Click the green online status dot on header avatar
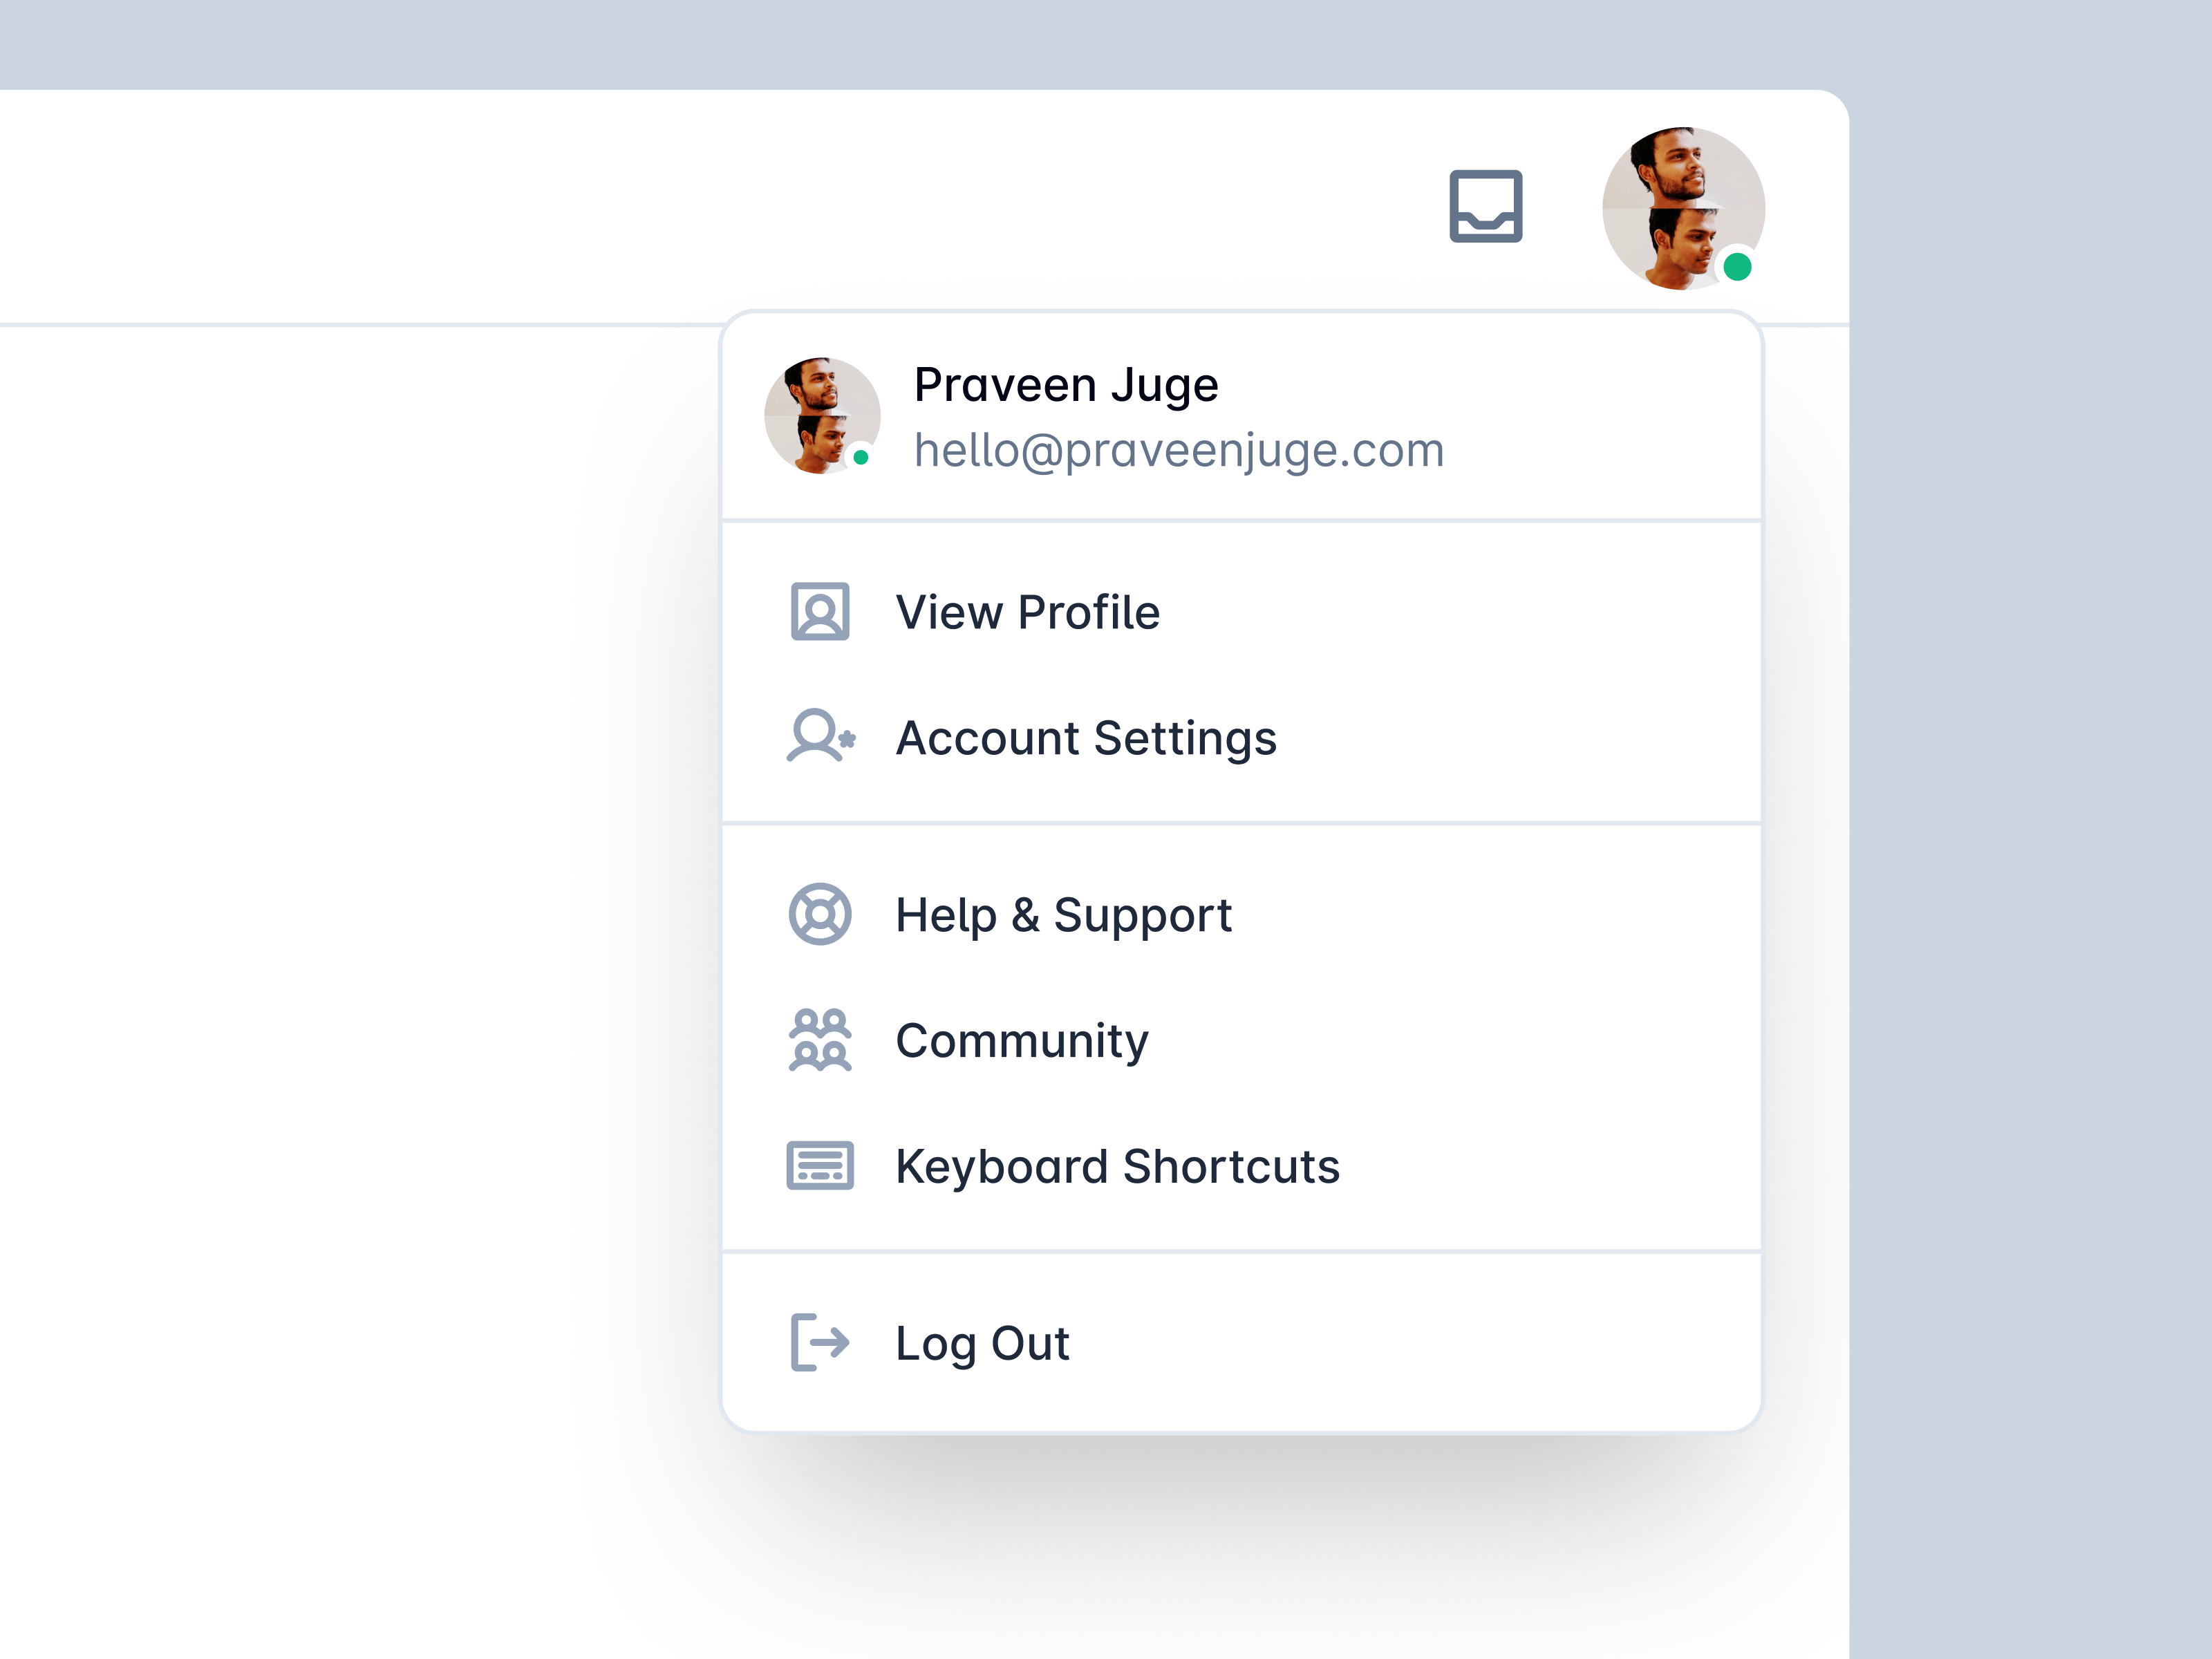The width and height of the screenshot is (2212, 1659). coord(1737,267)
